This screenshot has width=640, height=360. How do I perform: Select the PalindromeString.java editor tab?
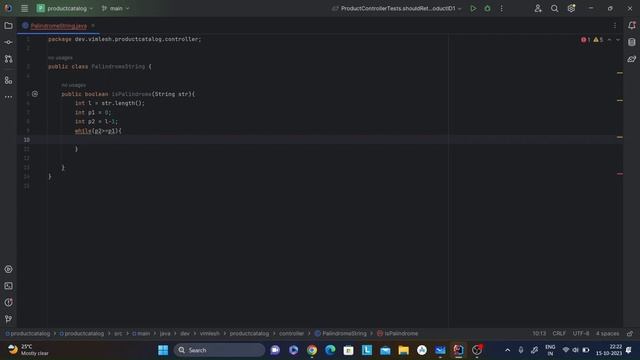pyautogui.click(x=58, y=26)
